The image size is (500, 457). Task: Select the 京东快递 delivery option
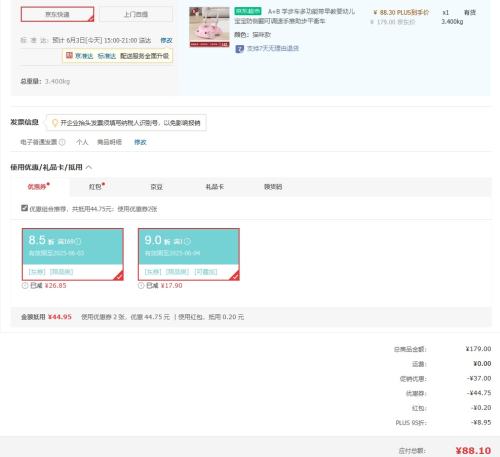pos(57,14)
